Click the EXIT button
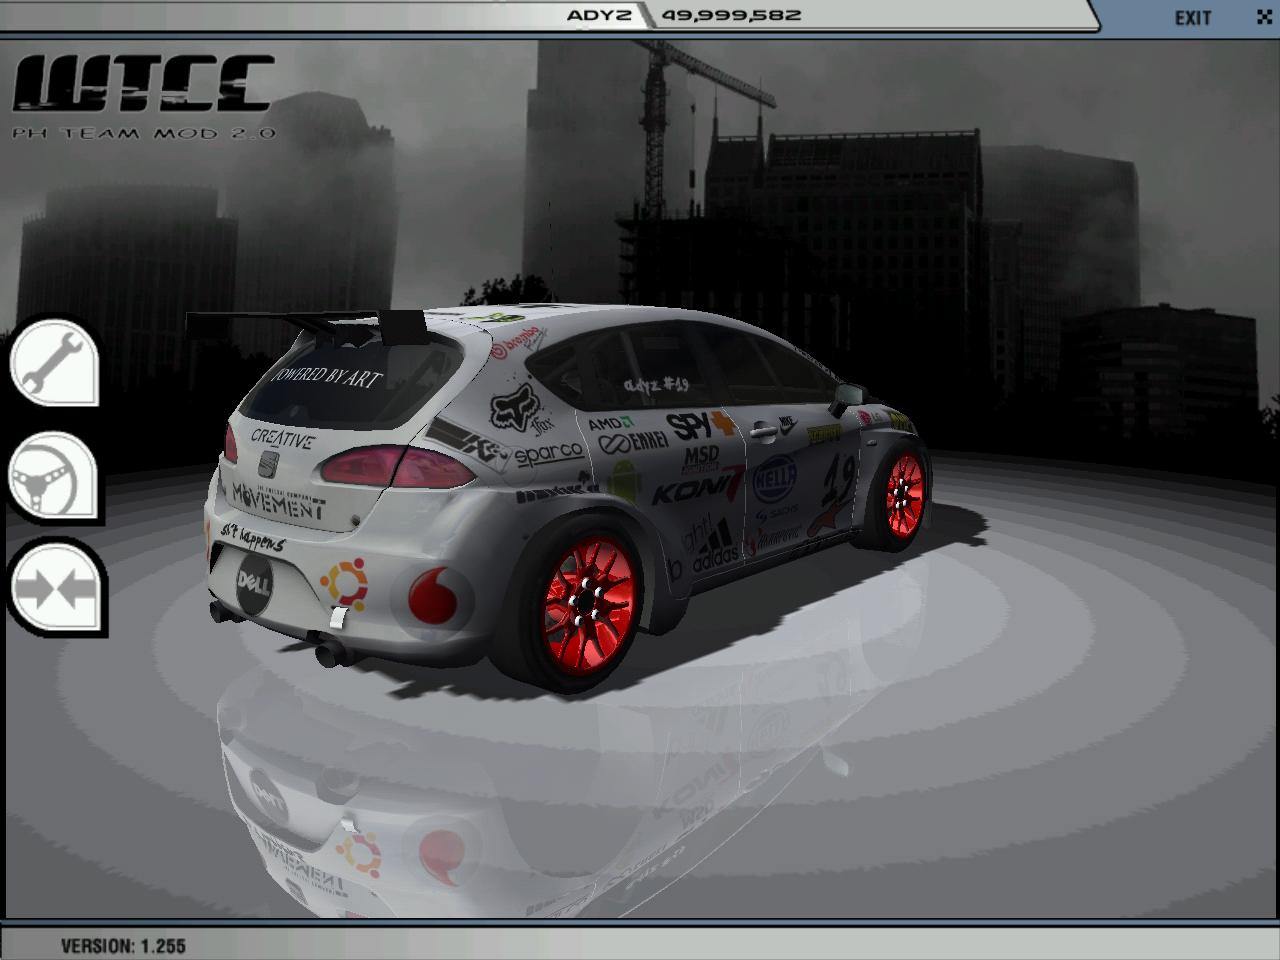This screenshot has height=960, width=1280. click(x=1192, y=17)
